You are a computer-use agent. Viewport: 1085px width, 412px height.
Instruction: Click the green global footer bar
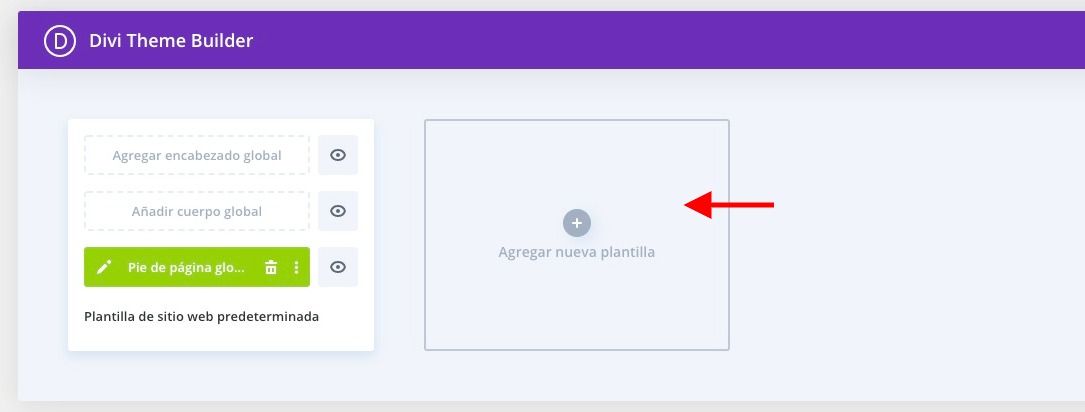(197, 267)
